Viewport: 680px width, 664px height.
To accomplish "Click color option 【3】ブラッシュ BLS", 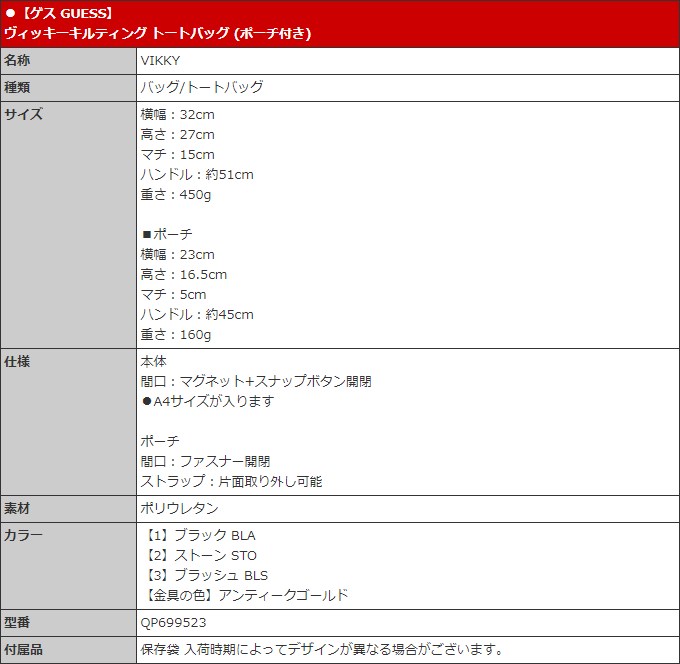I will pos(206,575).
